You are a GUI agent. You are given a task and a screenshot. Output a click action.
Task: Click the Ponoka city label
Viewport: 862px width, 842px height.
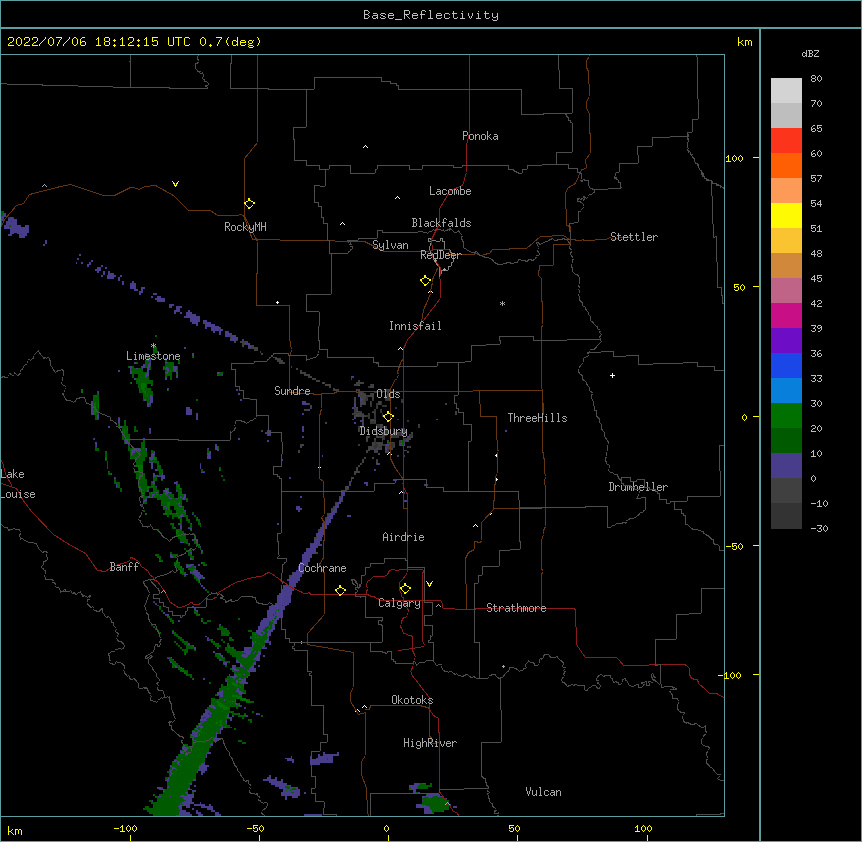(480, 136)
